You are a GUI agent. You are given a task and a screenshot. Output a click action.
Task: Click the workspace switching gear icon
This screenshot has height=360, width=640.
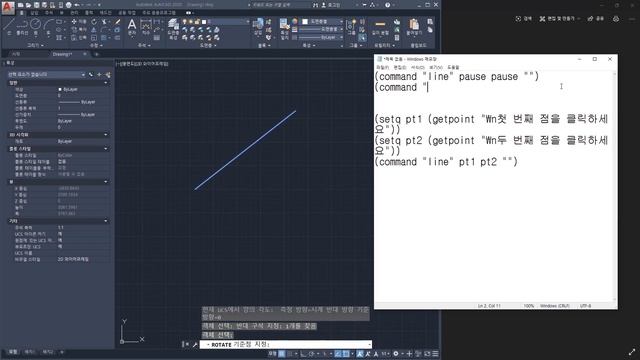coord(396,353)
